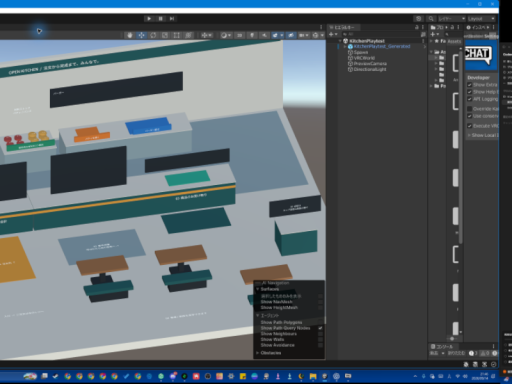
Task: Advance one frame with Step button
Action: click(172, 19)
